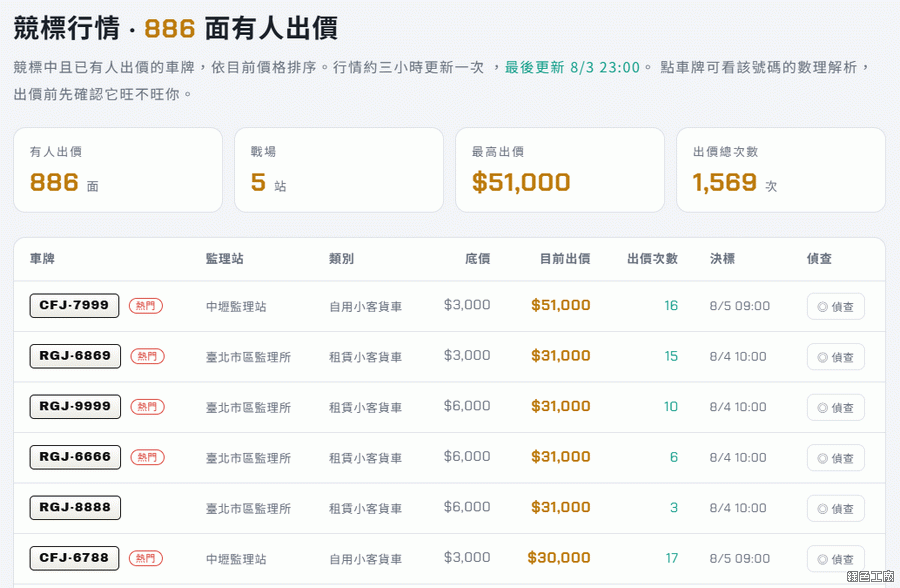The height and width of the screenshot is (588, 900).
Task: Open the RGJ-8888 plate details
Action: pyautogui.click(x=75, y=508)
